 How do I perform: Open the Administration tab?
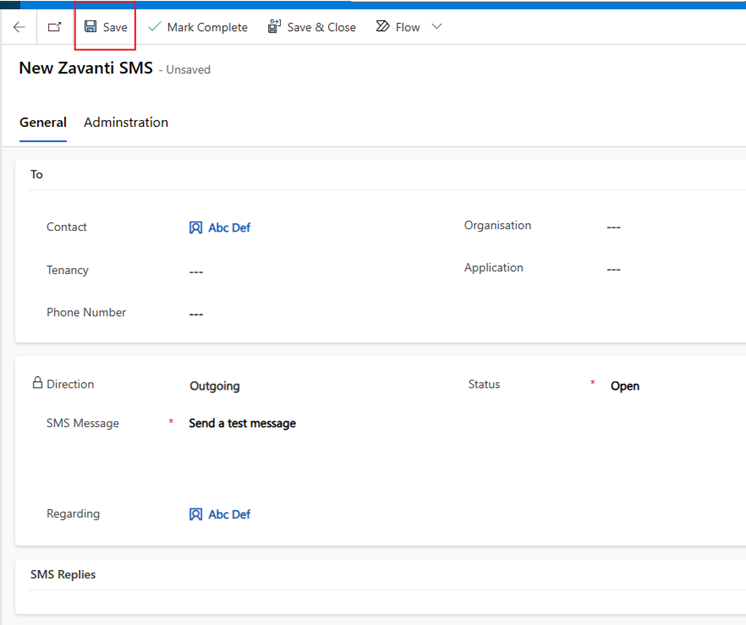[x=126, y=123]
